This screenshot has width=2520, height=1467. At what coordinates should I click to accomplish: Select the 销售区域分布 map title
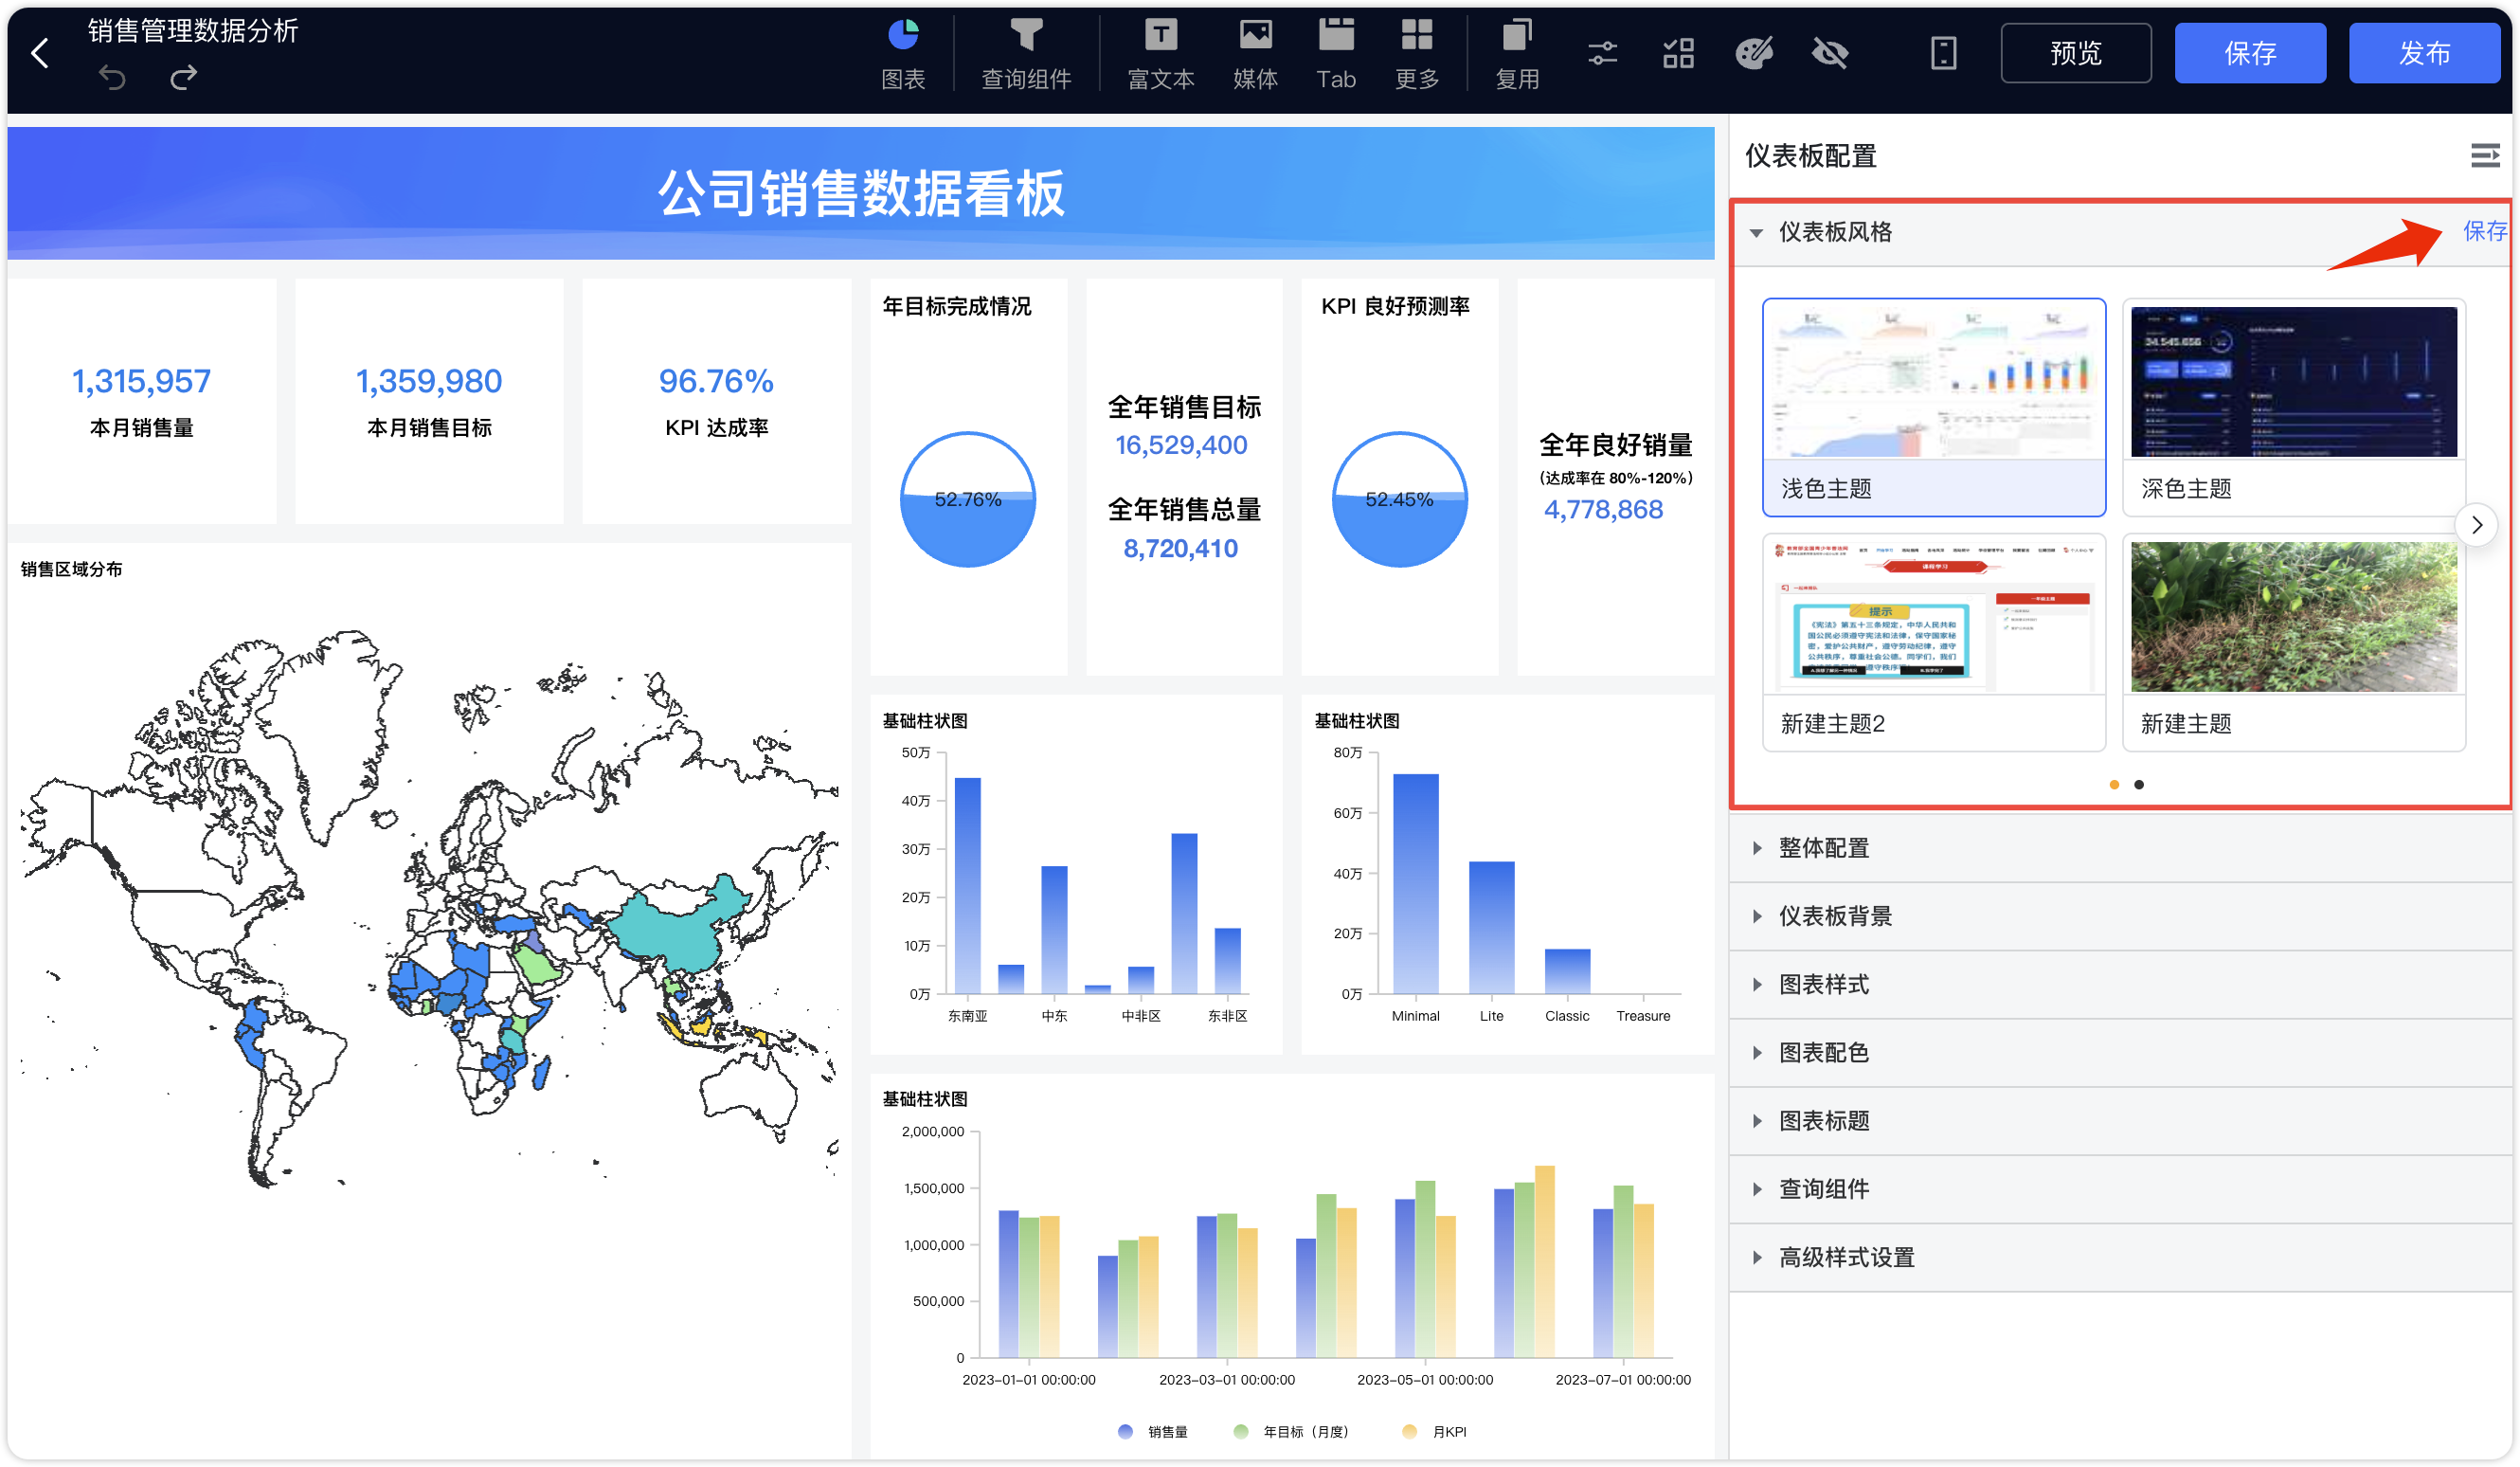tap(71, 569)
